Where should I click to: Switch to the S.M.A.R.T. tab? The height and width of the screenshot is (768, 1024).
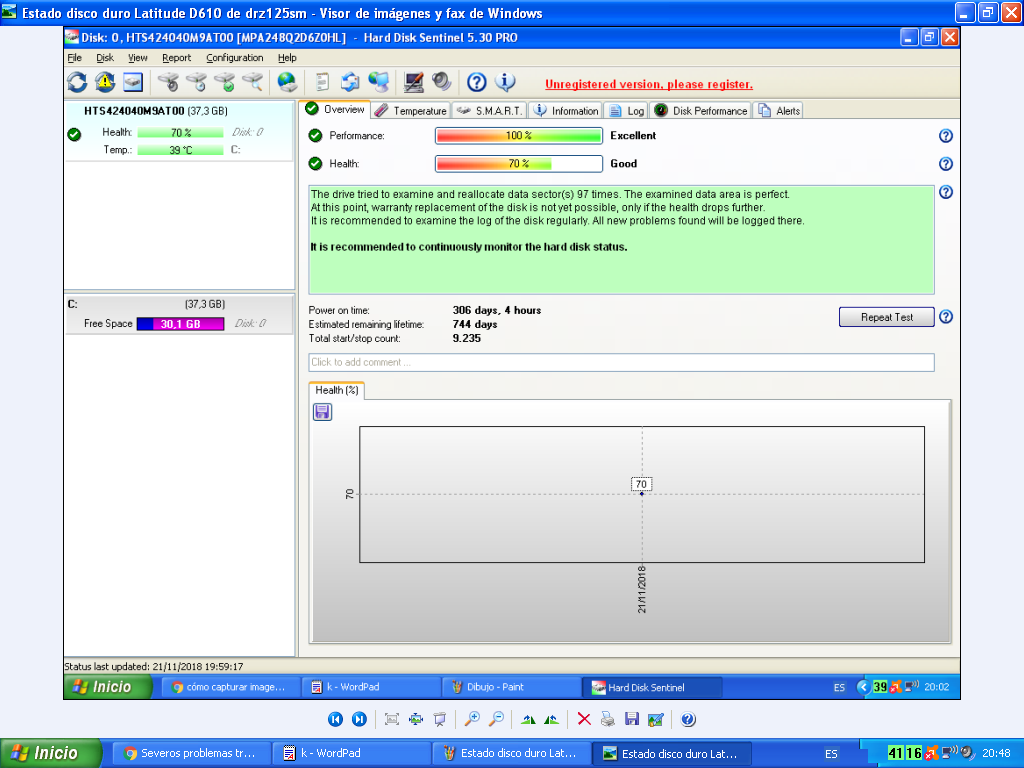coord(489,111)
